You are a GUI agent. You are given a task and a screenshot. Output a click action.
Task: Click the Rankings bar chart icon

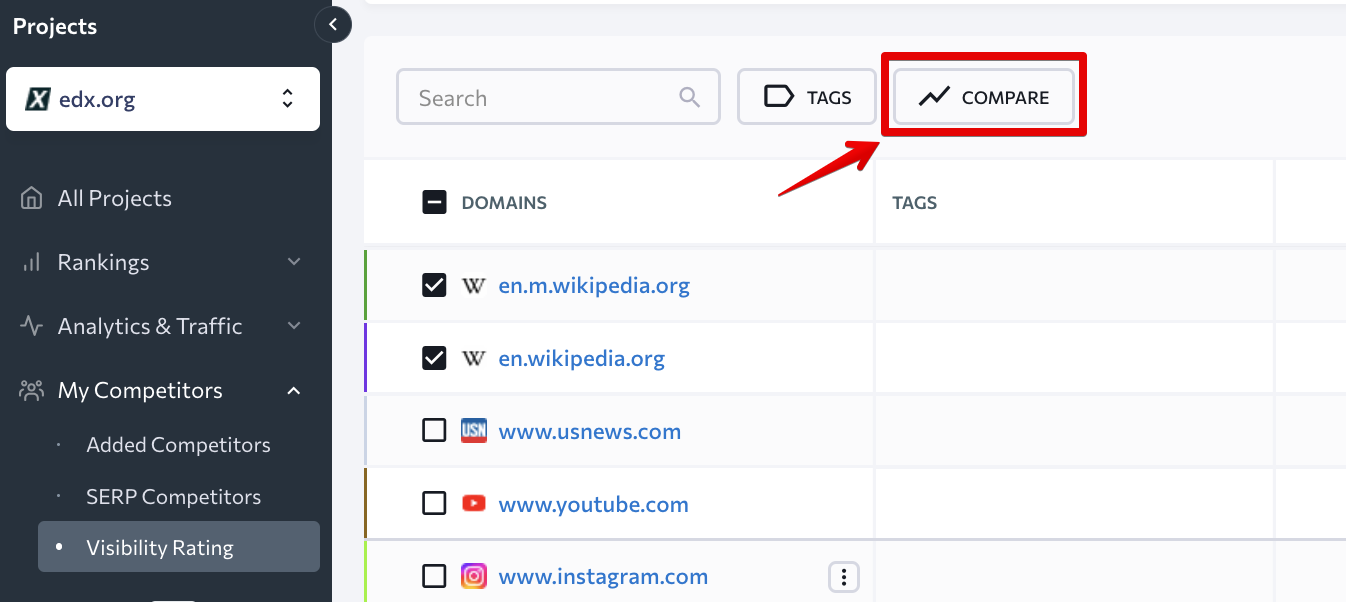click(31, 262)
